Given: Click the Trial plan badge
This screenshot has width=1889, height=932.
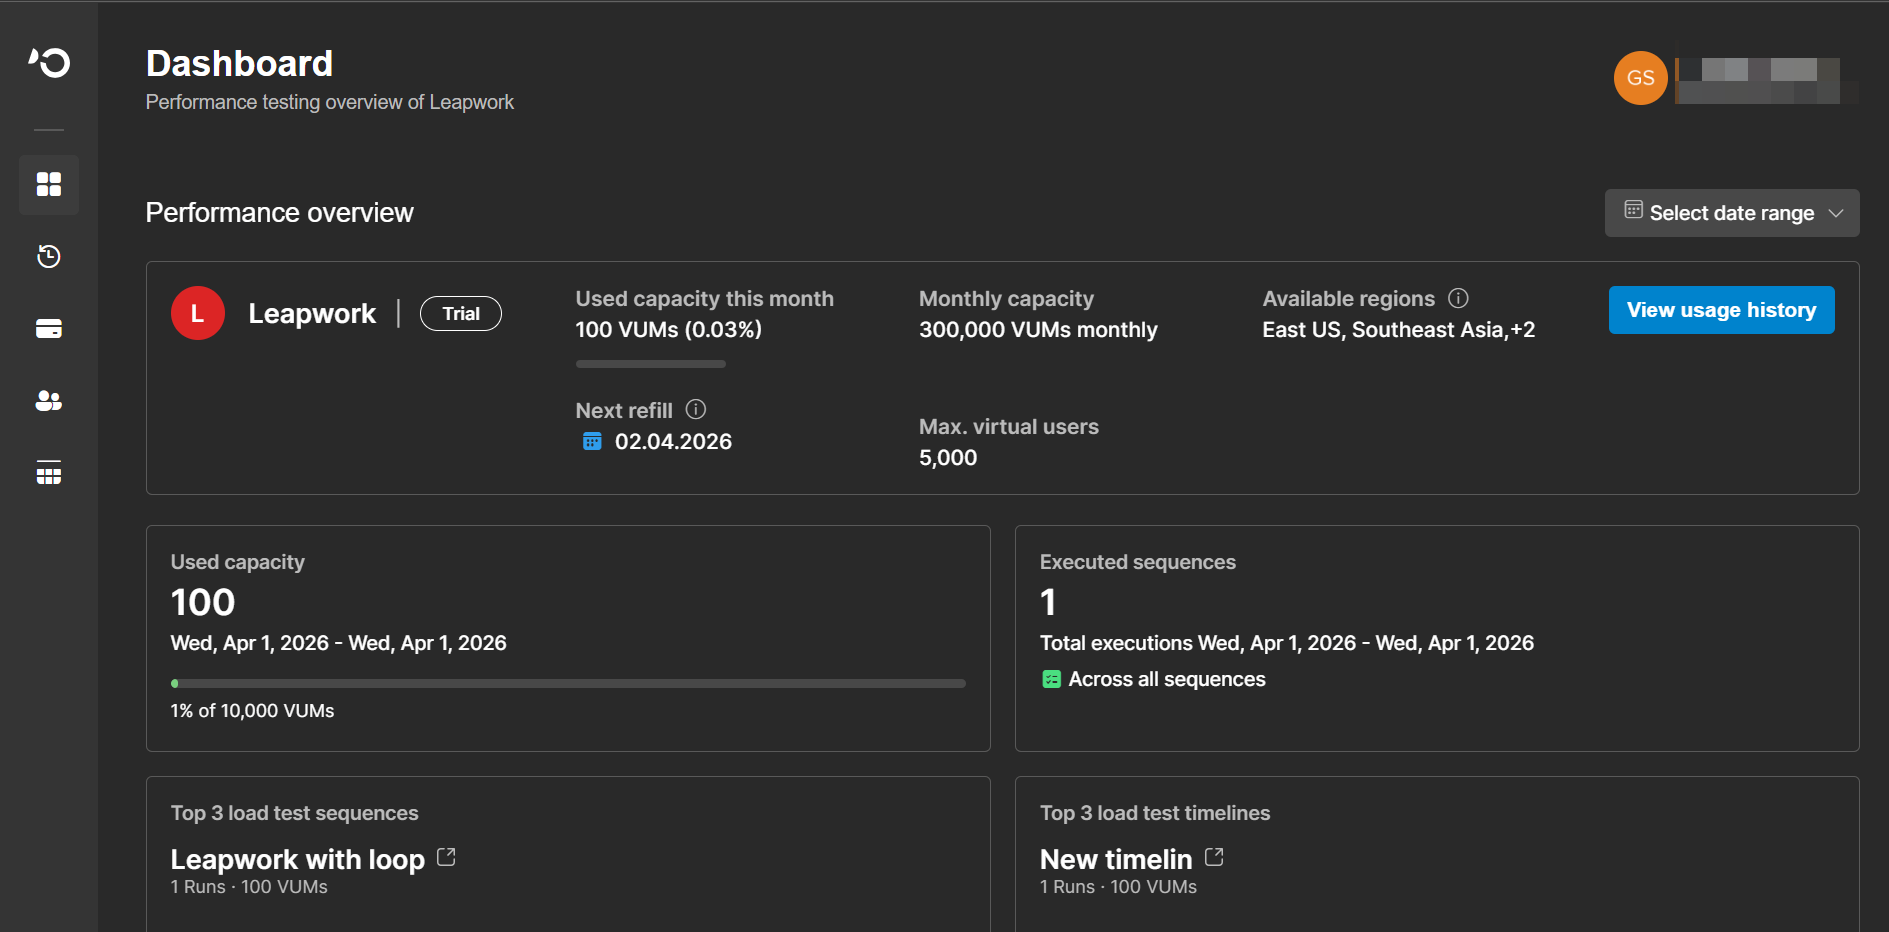Looking at the screenshot, I should (x=460, y=314).
